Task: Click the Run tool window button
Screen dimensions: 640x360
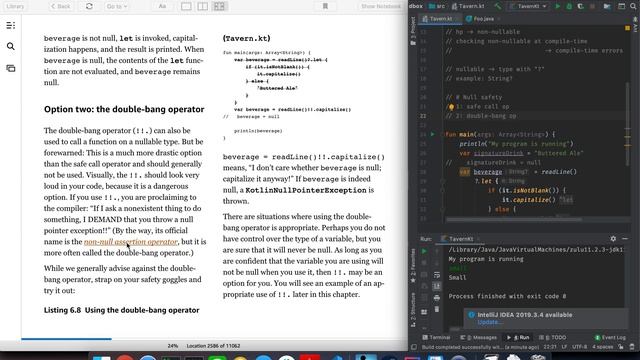Action: (x=518, y=338)
